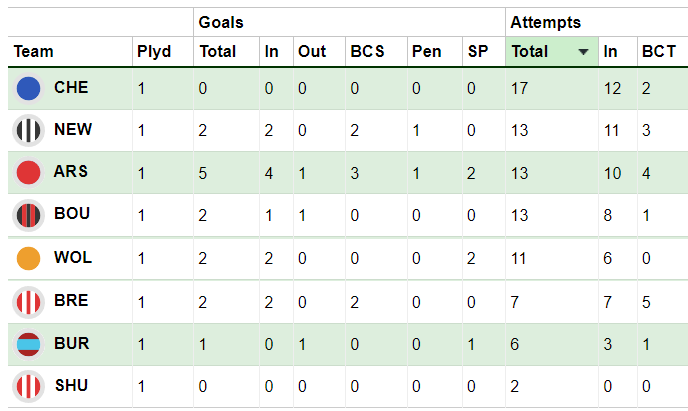Click the Arsenal red circle badge
688x411 pixels.
[x=29, y=172]
